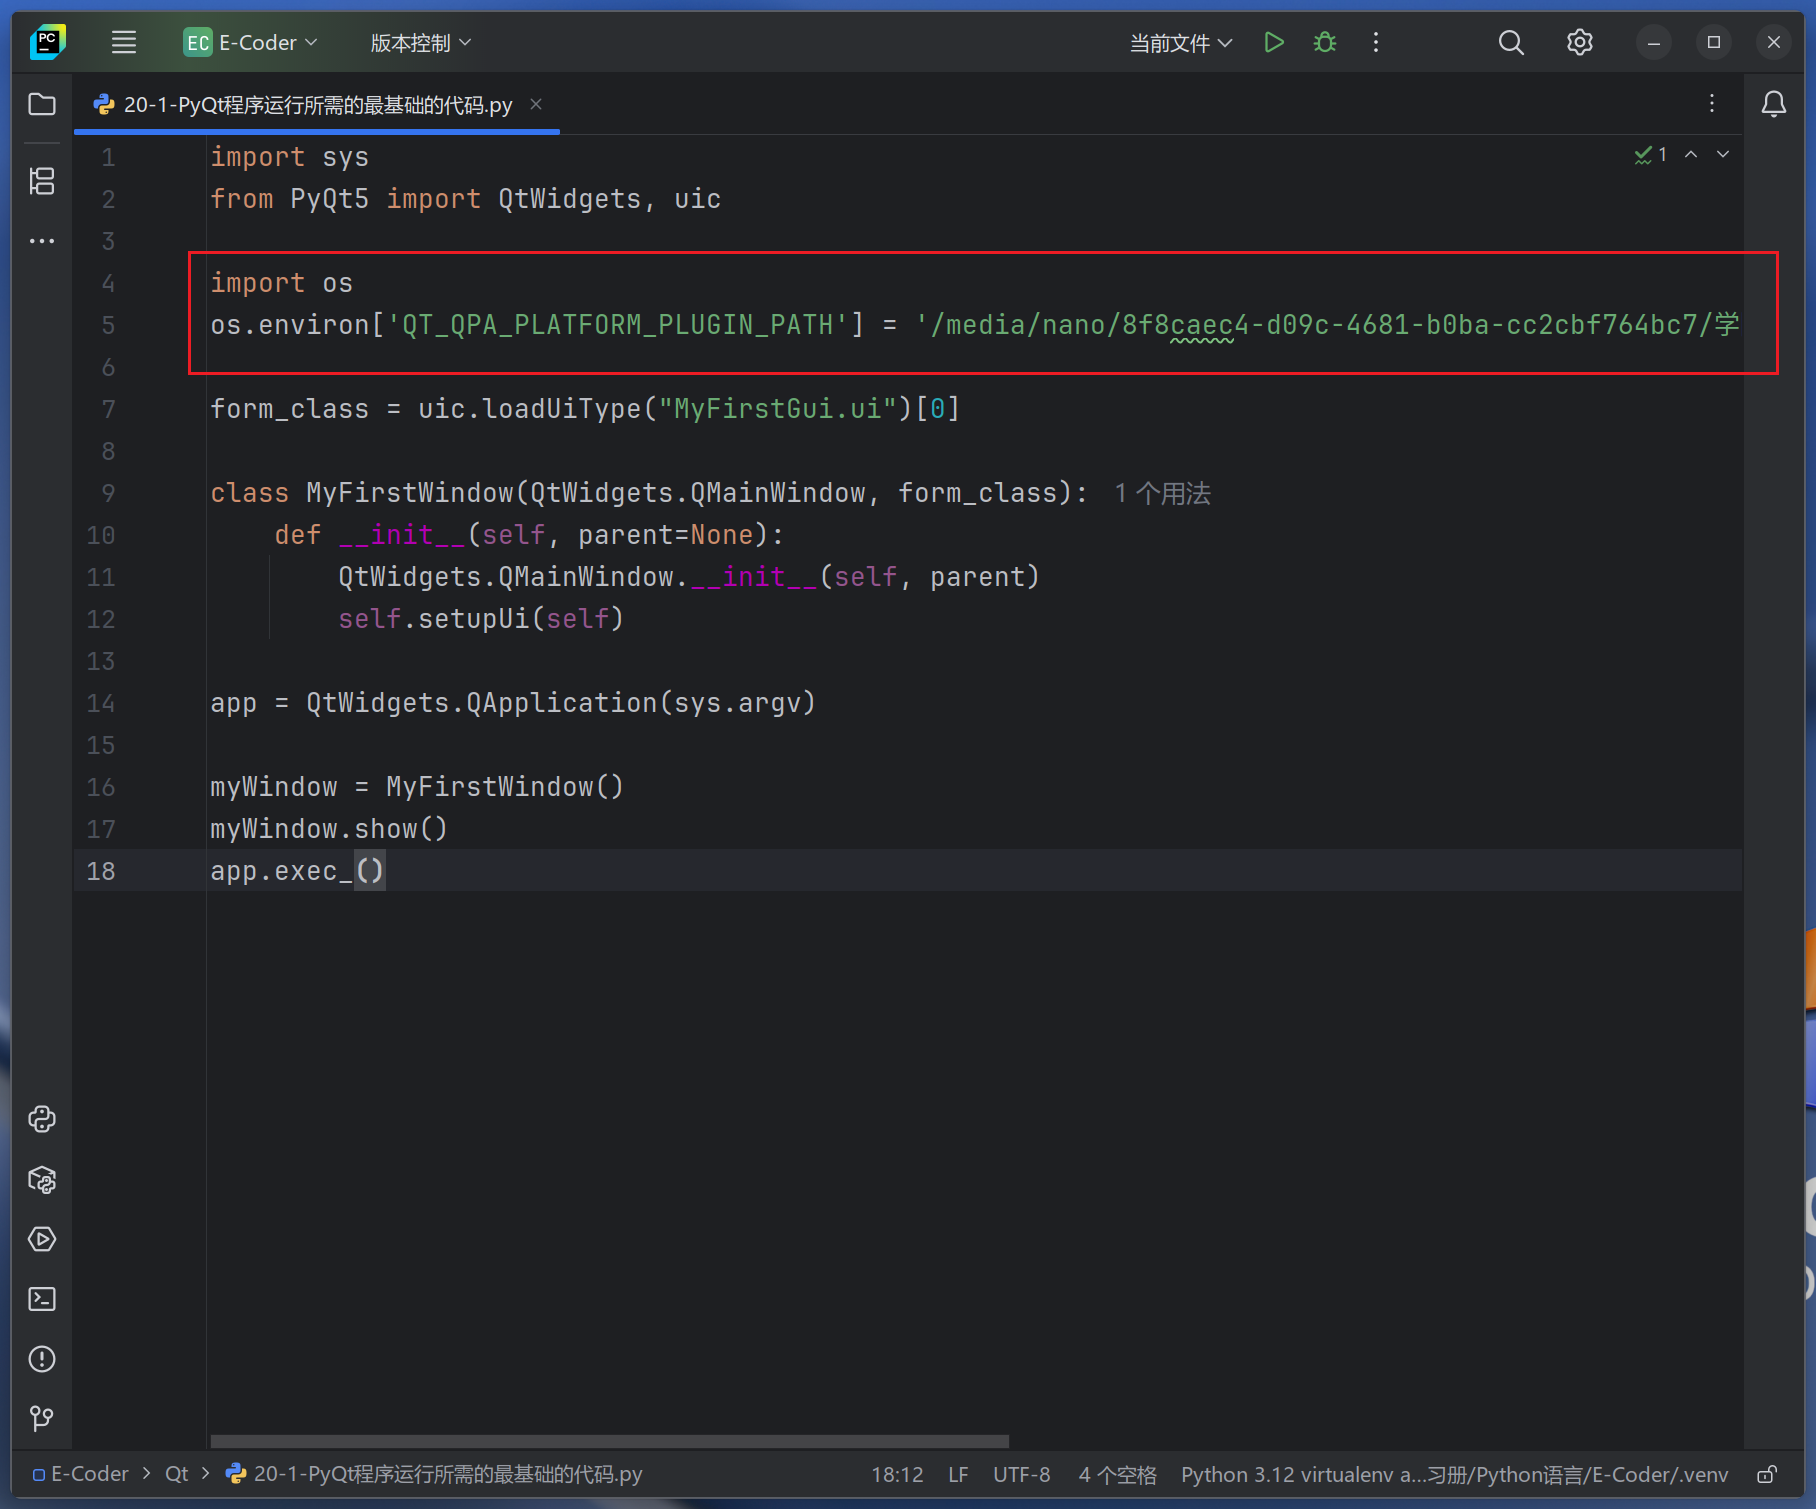1816x1509 pixels.
Task: Jump to next highlighted problem arrow
Action: point(1723,154)
